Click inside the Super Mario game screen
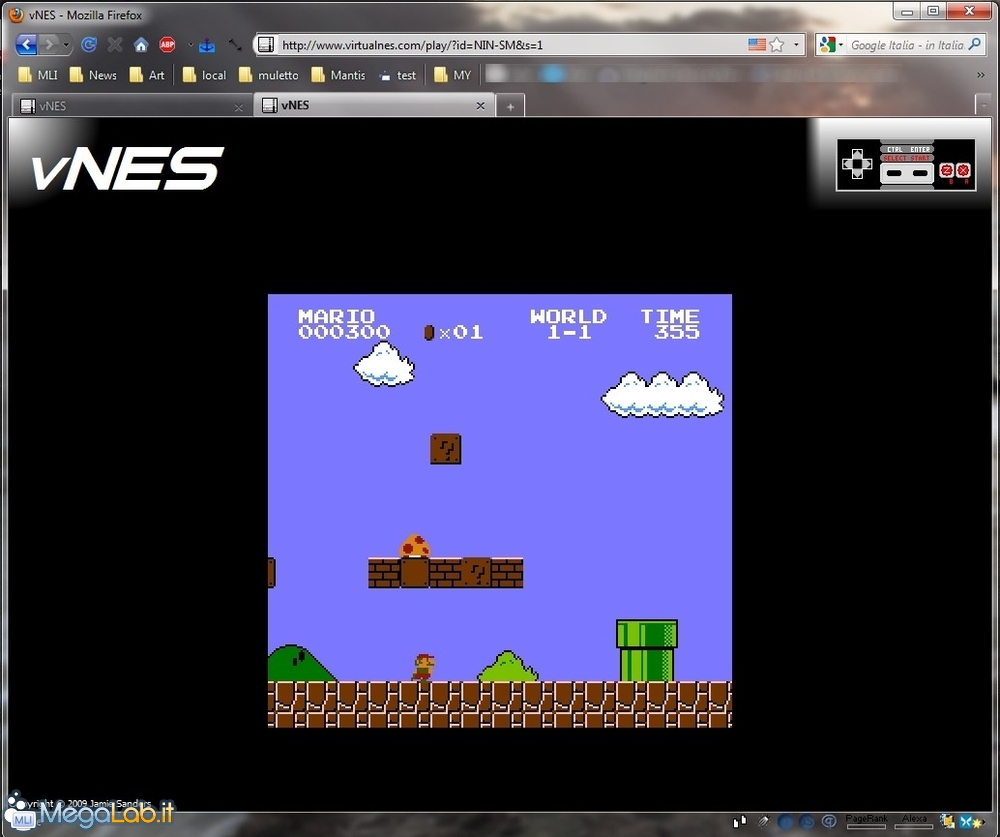The width and height of the screenshot is (1000, 837). coord(500,510)
